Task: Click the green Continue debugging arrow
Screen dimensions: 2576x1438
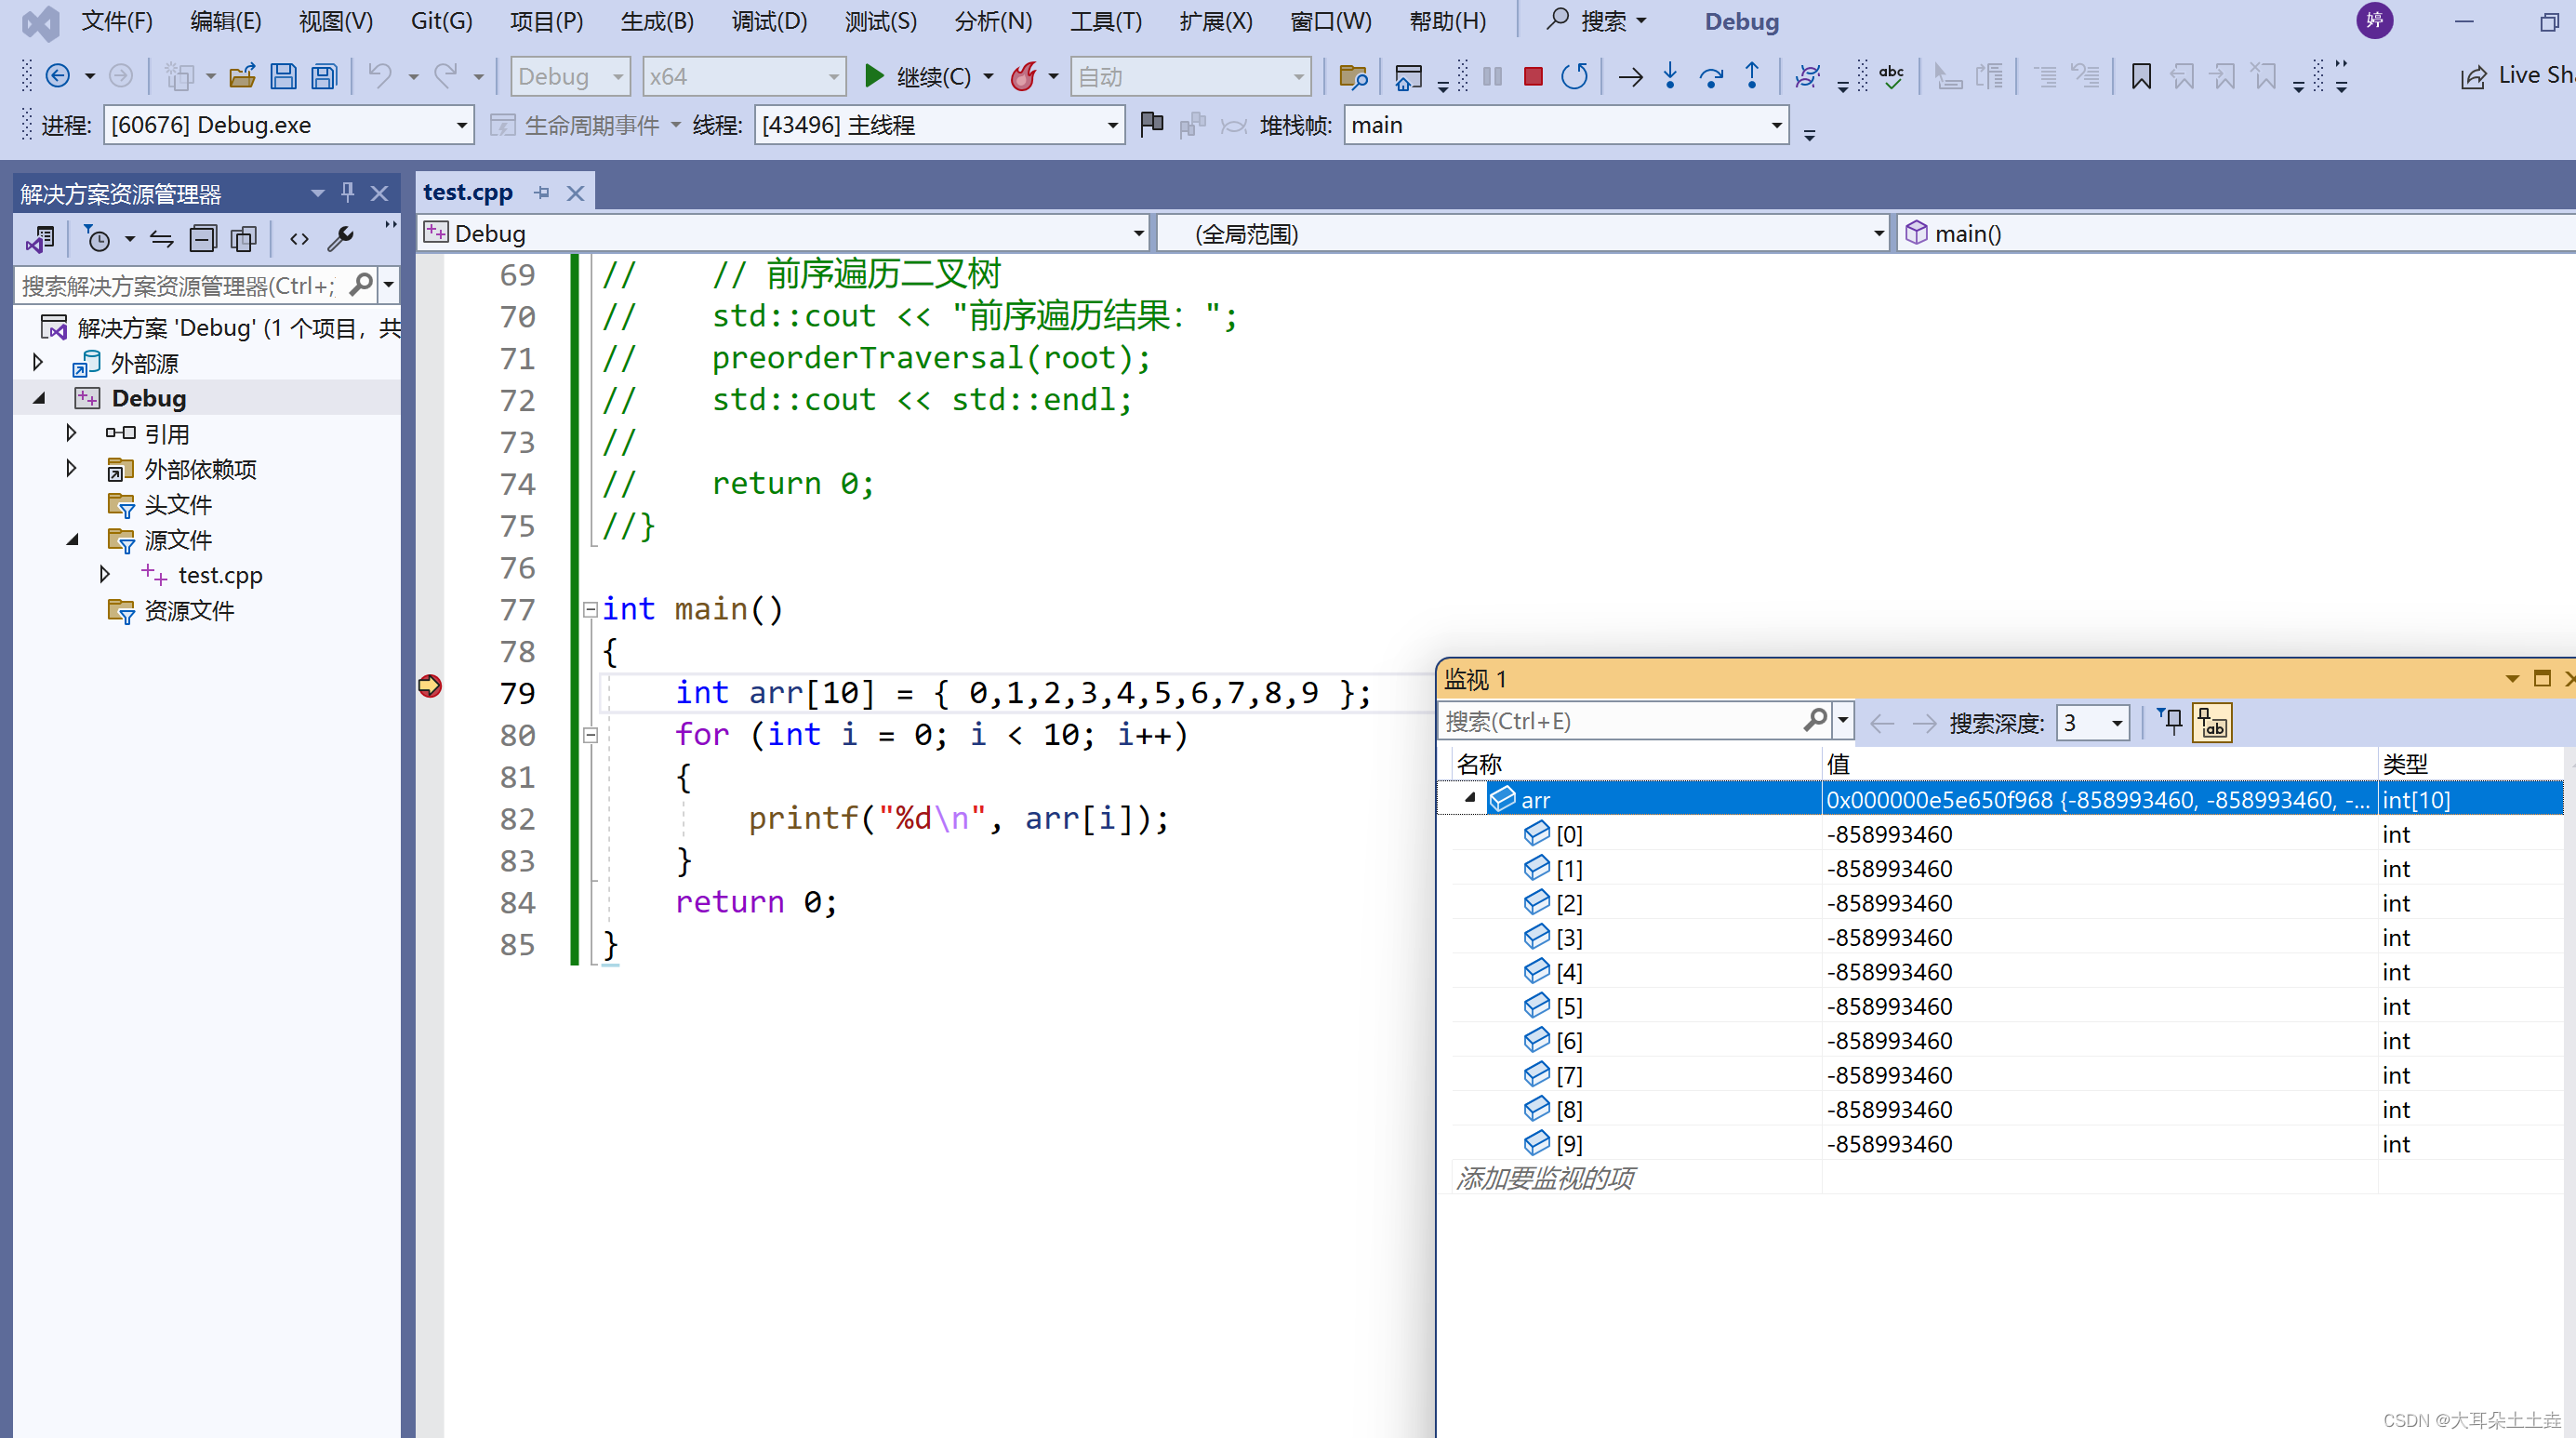Action: tap(873, 76)
